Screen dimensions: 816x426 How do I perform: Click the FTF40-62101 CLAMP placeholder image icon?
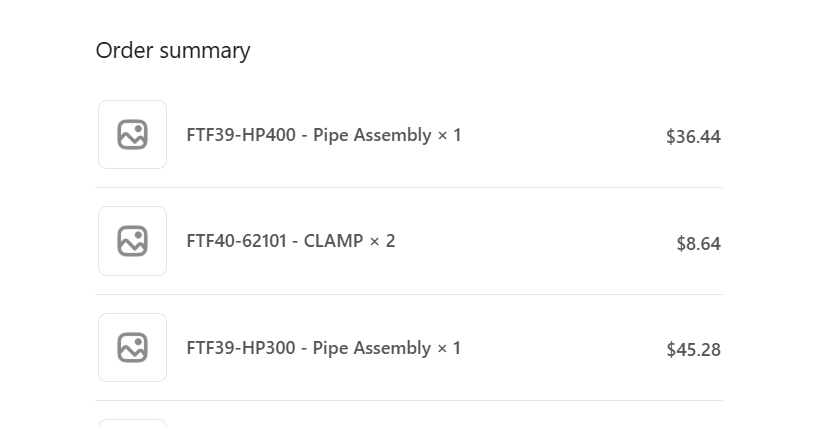[x=132, y=241]
